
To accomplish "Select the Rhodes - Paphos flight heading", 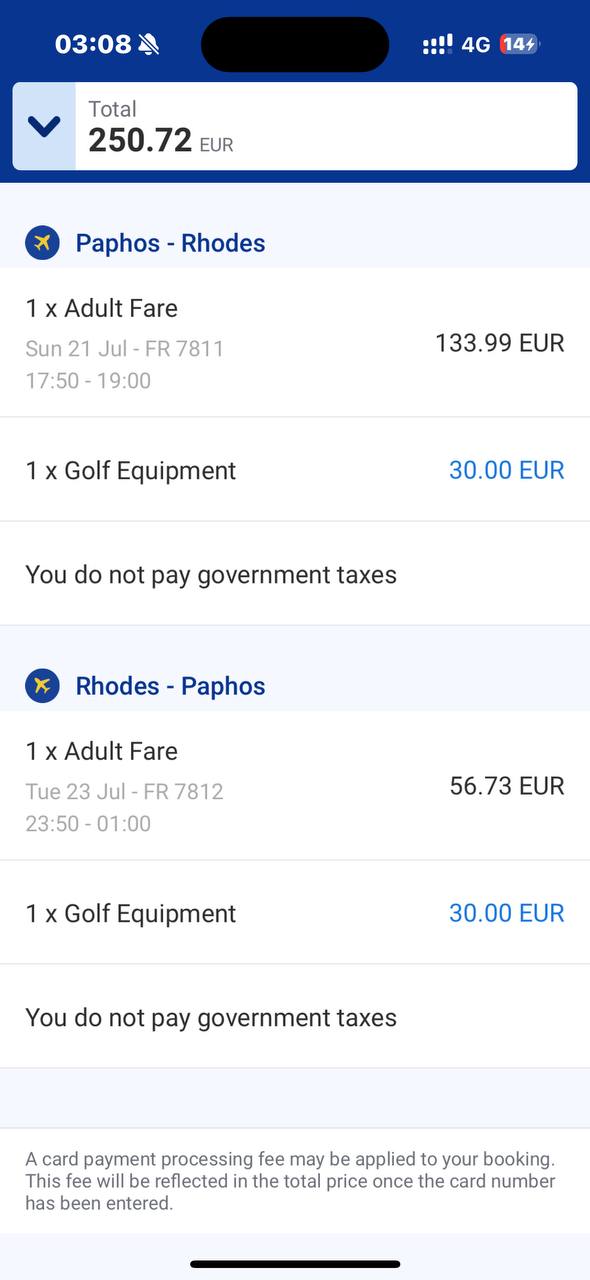I will (170, 686).
